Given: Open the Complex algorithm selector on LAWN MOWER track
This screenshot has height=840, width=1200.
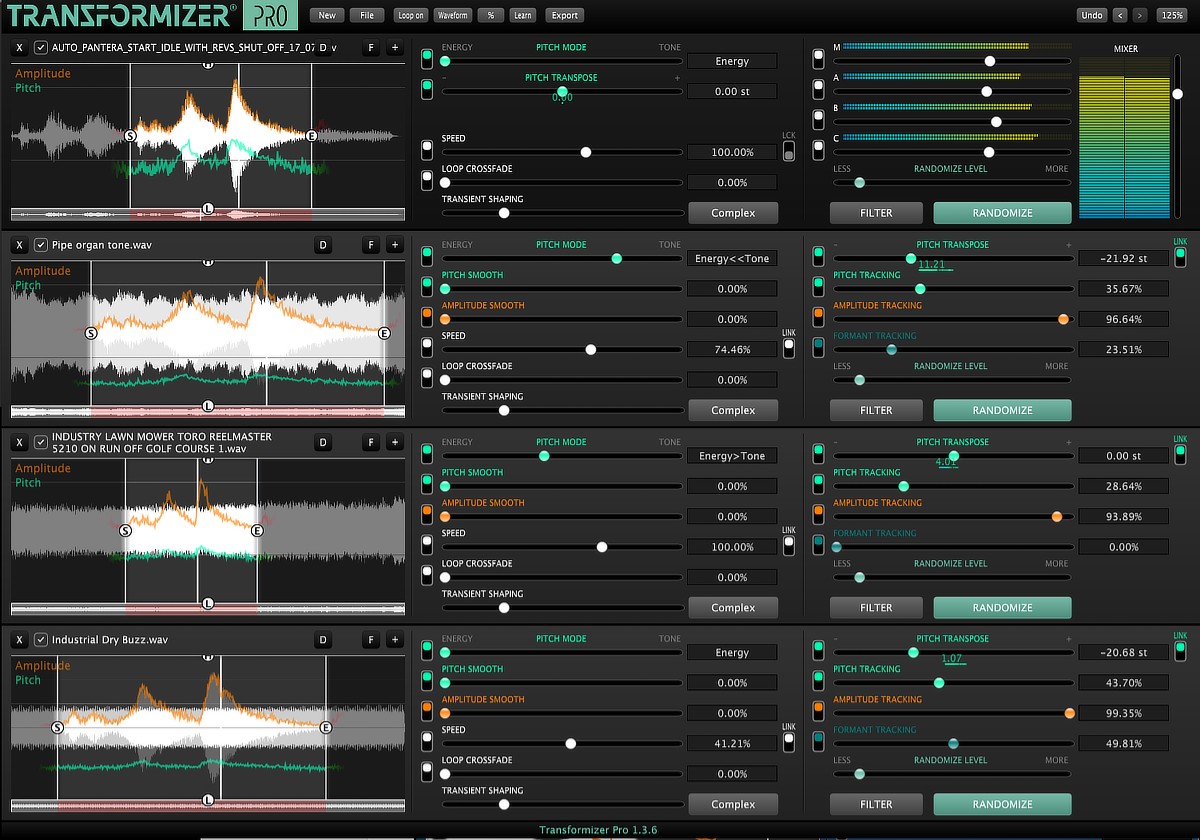Looking at the screenshot, I should point(733,607).
